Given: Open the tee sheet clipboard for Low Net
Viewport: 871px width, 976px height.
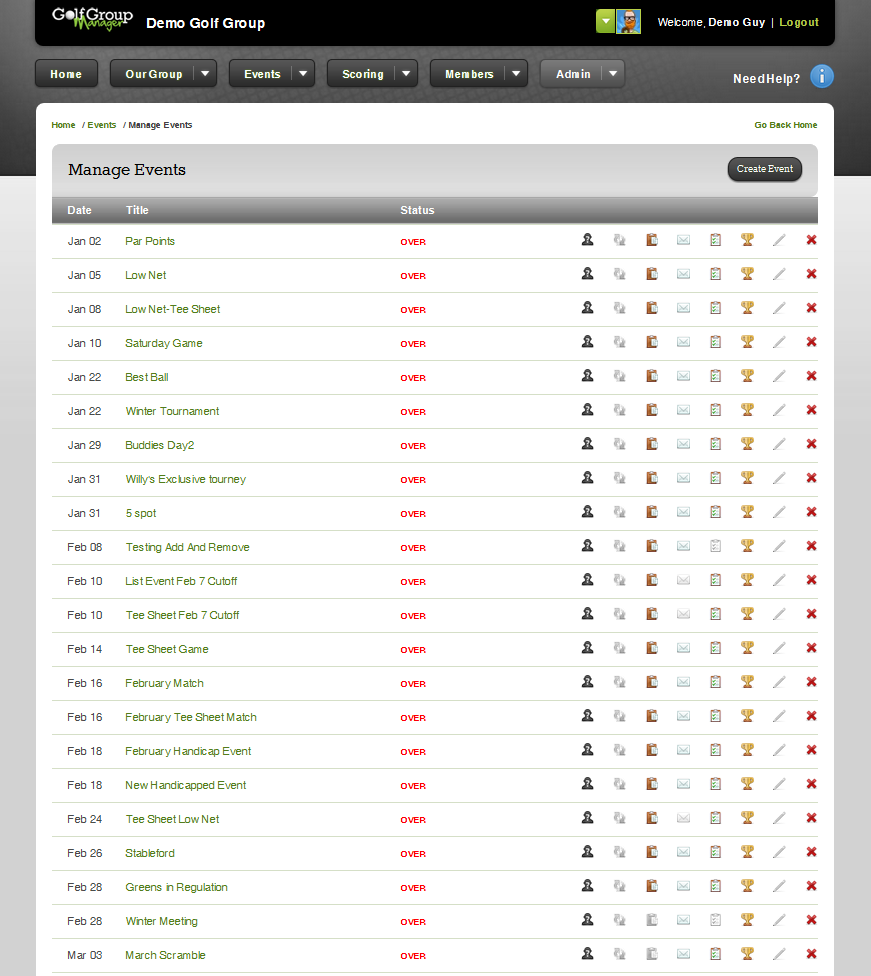Looking at the screenshot, I should (x=651, y=274).
